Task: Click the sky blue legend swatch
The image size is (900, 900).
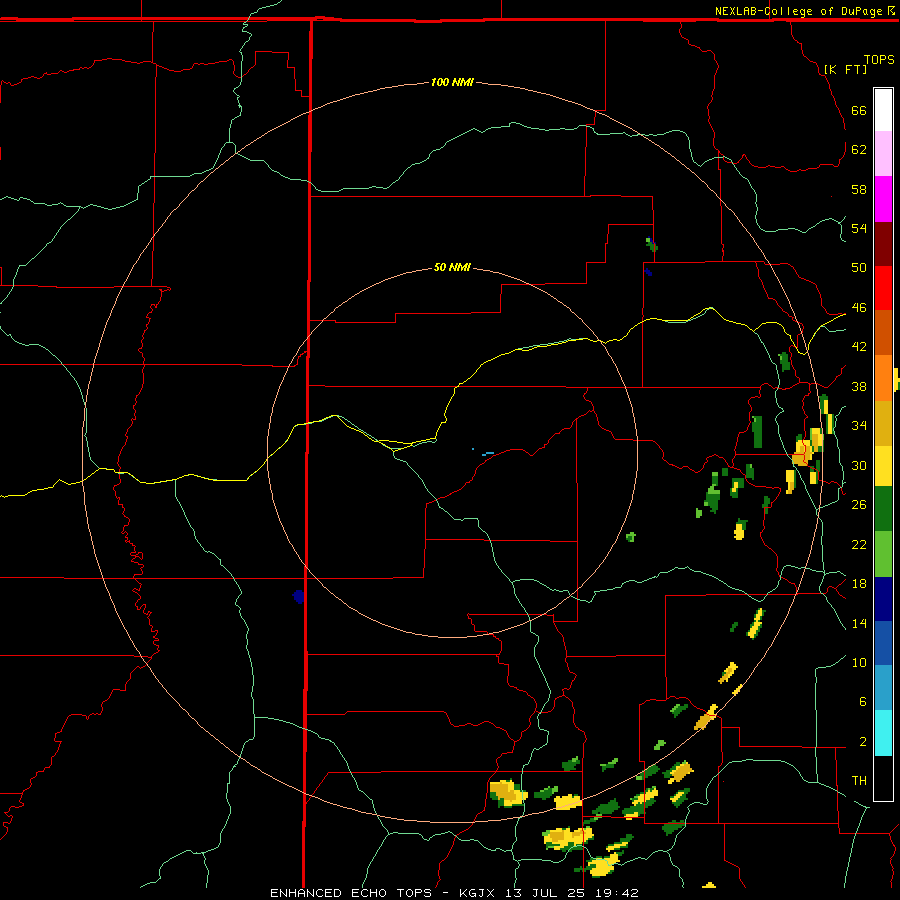Action: [883, 688]
